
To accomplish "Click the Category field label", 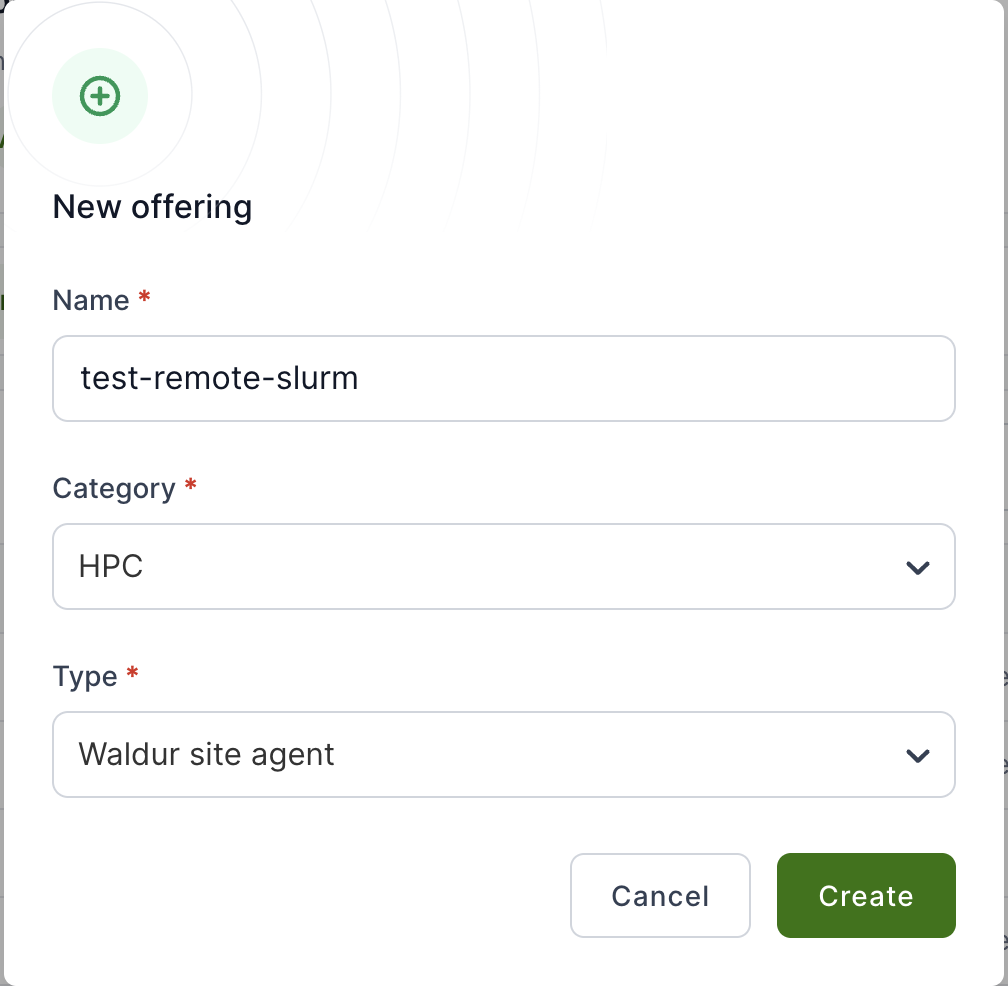I will [x=113, y=488].
